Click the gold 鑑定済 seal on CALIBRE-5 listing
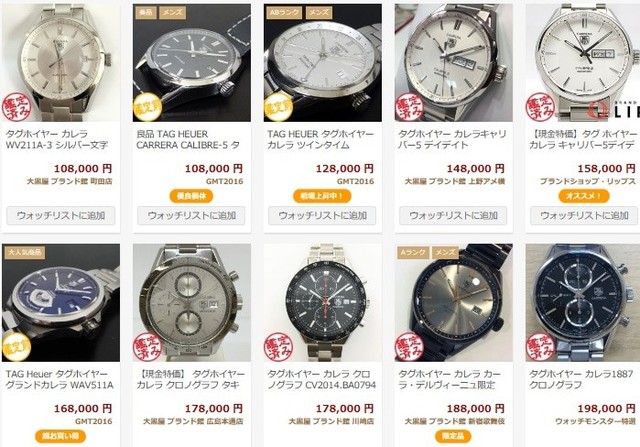The height and width of the screenshot is (447, 640). point(147,107)
